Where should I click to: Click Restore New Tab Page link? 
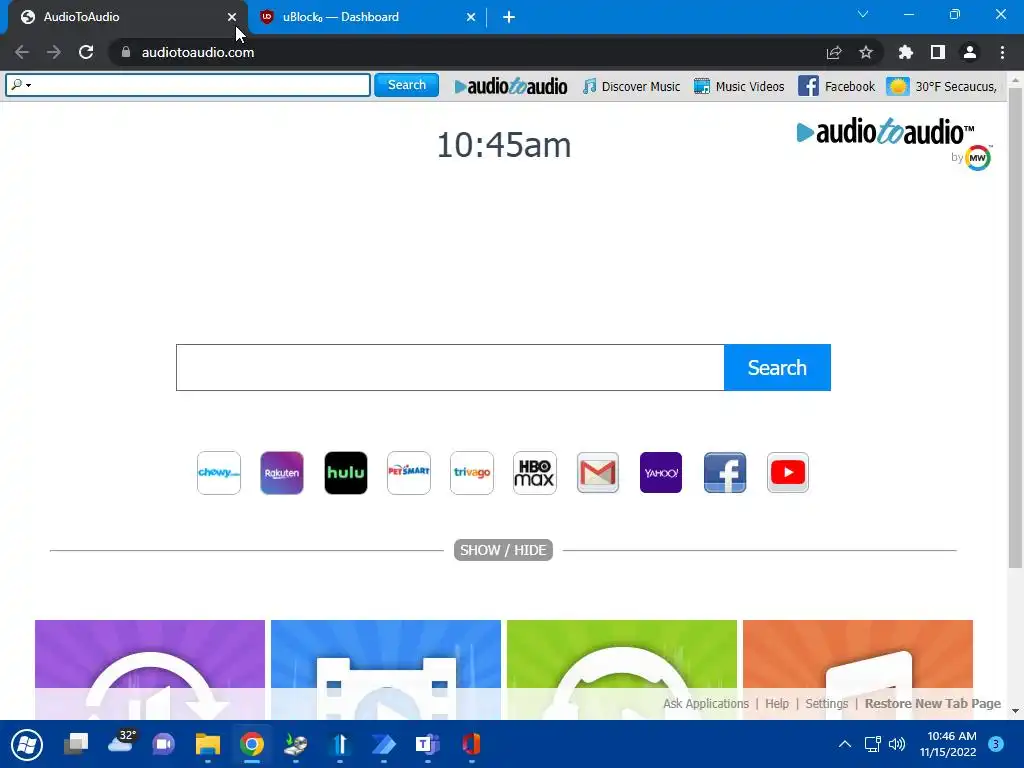[933, 703]
